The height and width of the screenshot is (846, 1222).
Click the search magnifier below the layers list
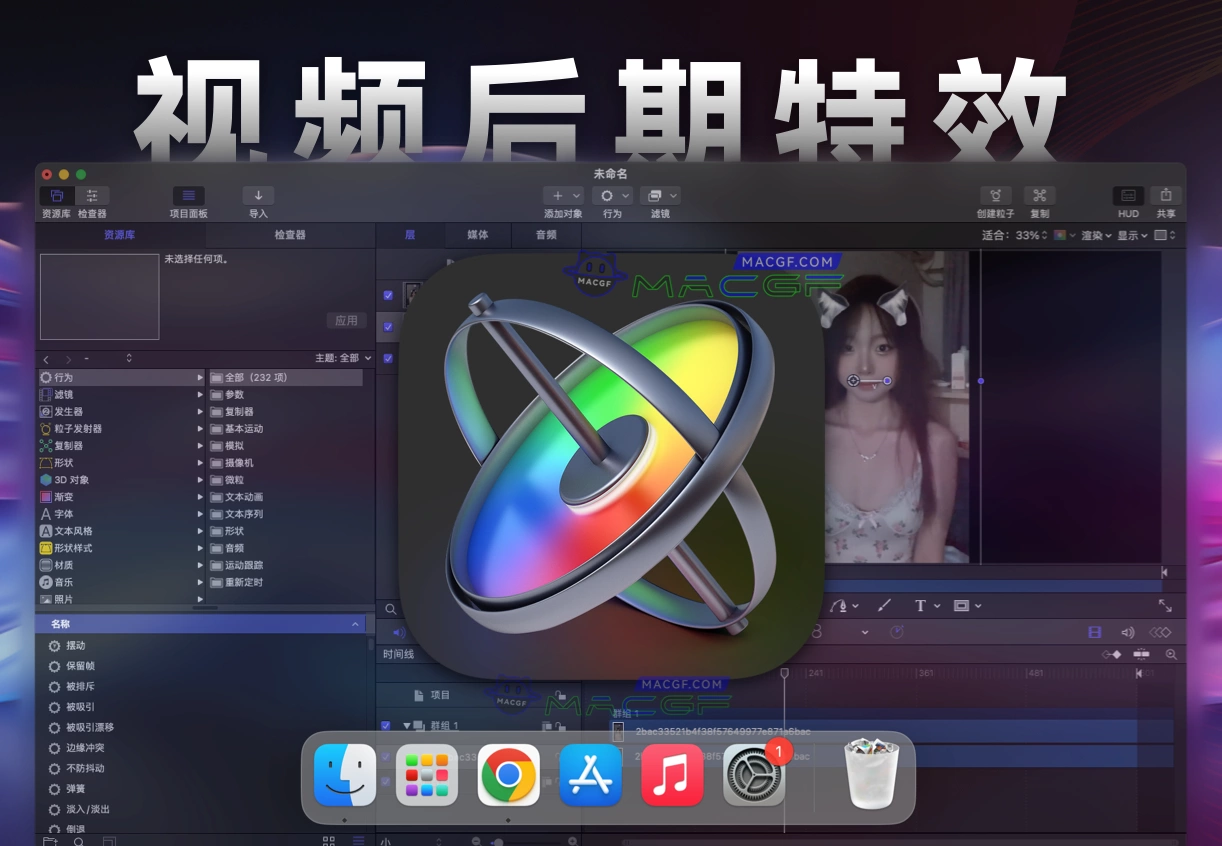(391, 609)
